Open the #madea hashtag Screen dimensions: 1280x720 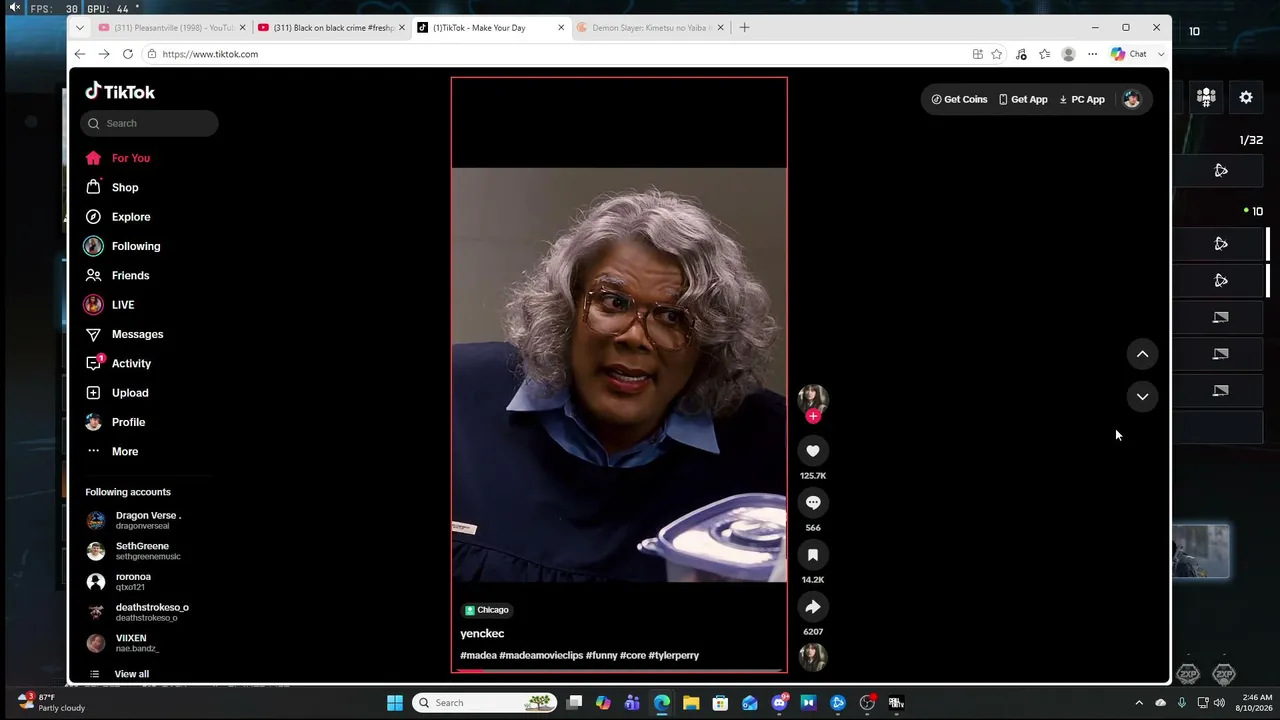(x=478, y=656)
